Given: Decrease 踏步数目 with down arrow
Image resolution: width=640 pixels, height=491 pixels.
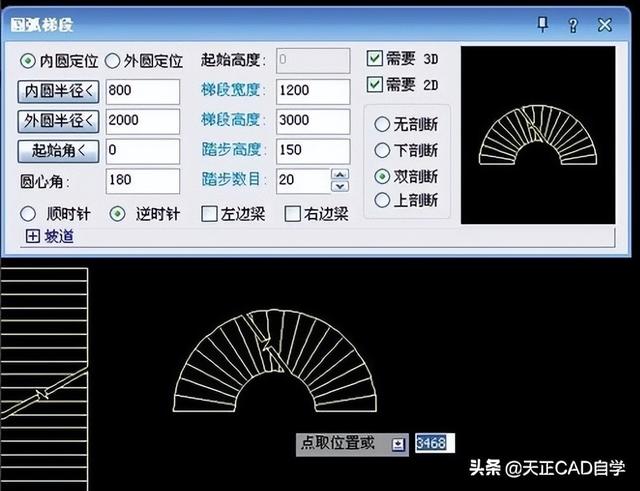Looking at the screenshot, I should click(340, 186).
